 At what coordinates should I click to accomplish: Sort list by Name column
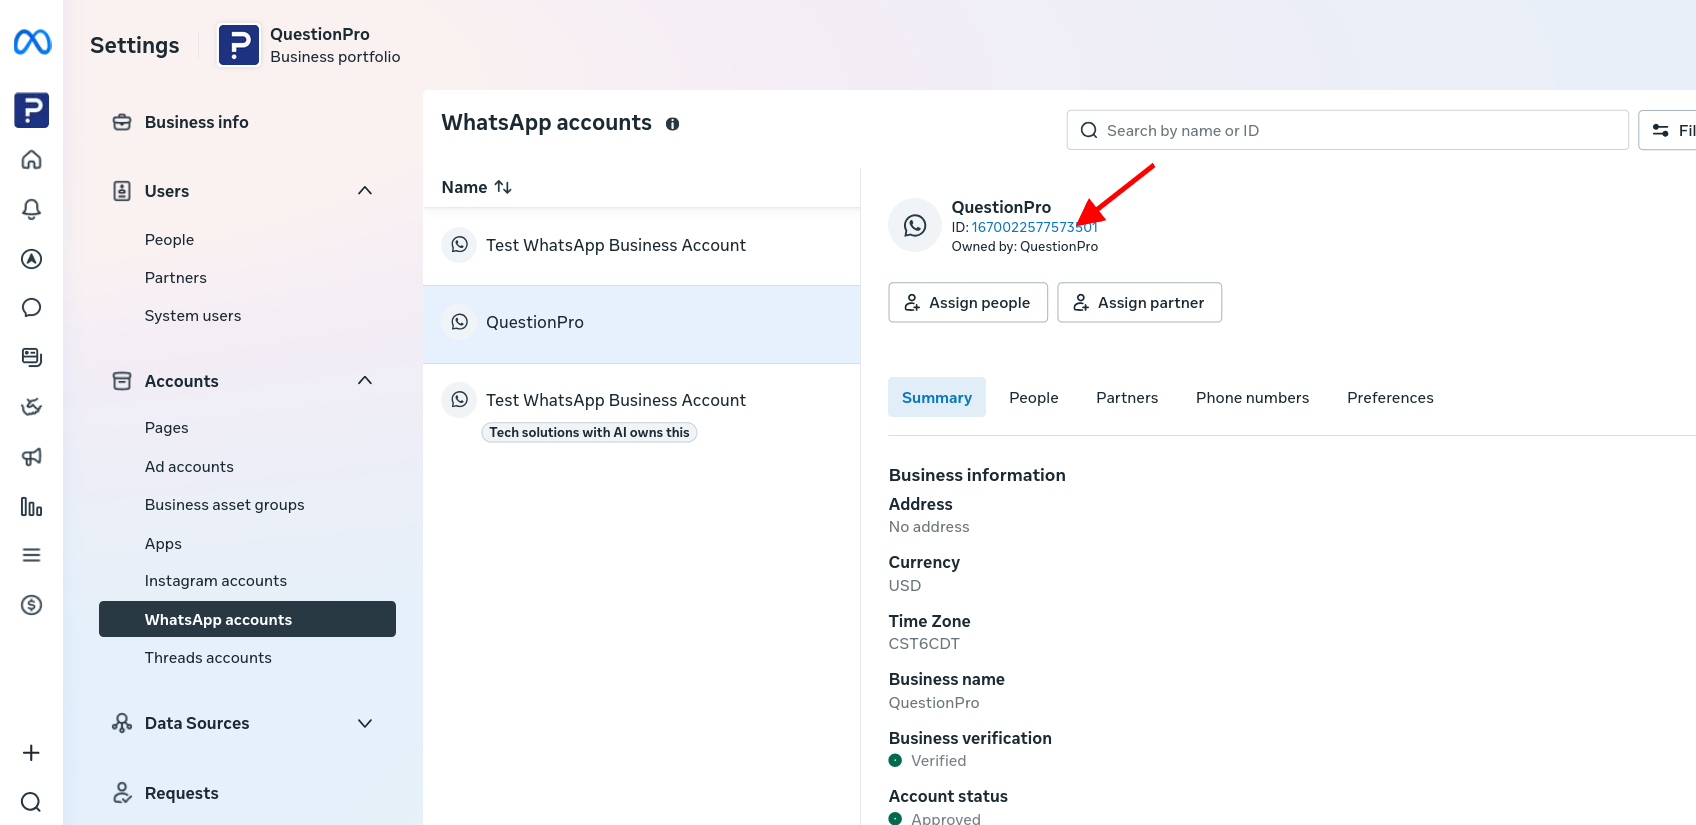click(x=477, y=187)
